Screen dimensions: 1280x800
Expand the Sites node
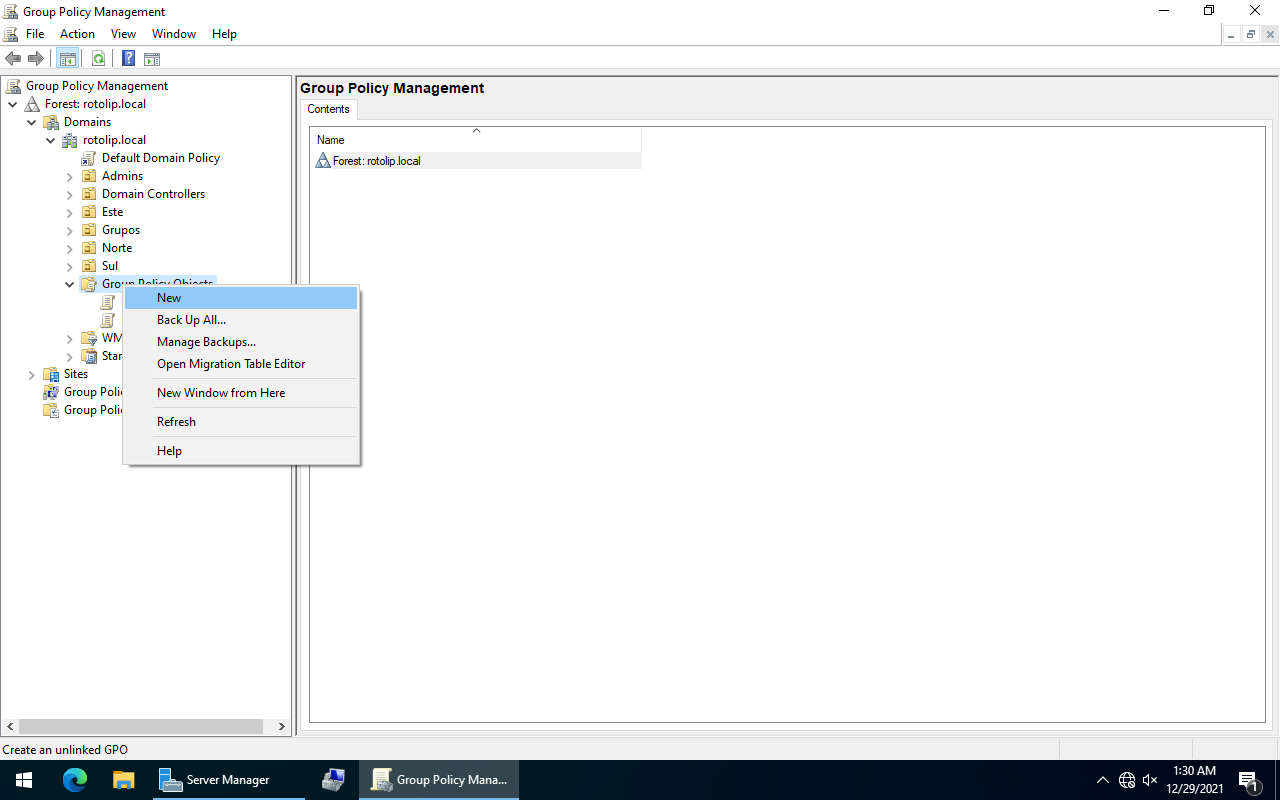point(32,375)
